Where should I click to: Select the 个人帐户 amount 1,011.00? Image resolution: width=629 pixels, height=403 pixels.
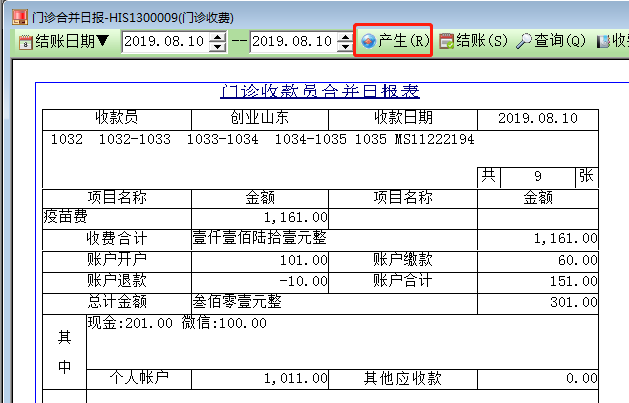[x=296, y=378]
